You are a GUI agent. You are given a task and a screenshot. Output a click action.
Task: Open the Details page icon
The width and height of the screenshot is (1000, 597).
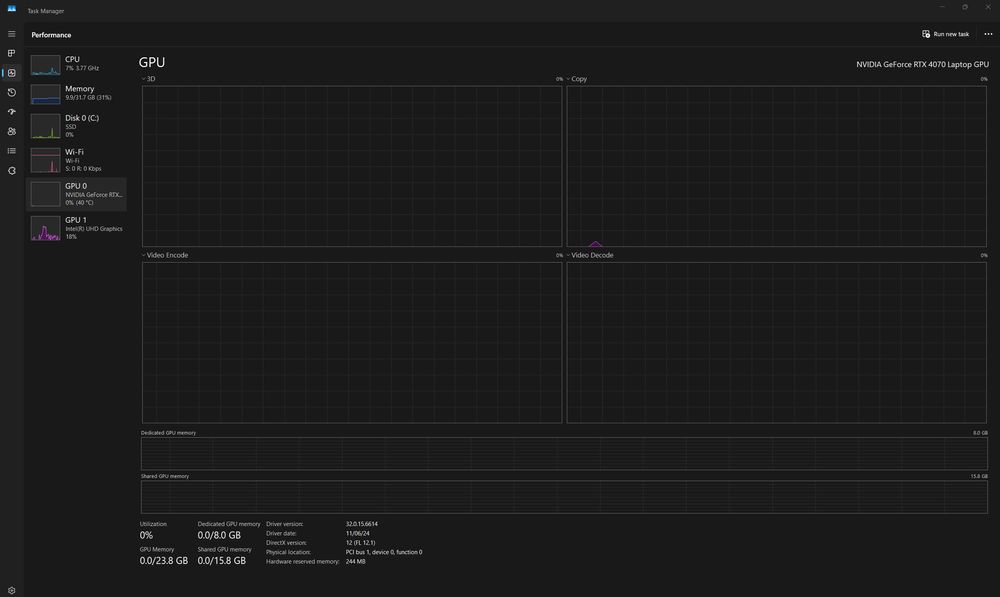[x=11, y=151]
